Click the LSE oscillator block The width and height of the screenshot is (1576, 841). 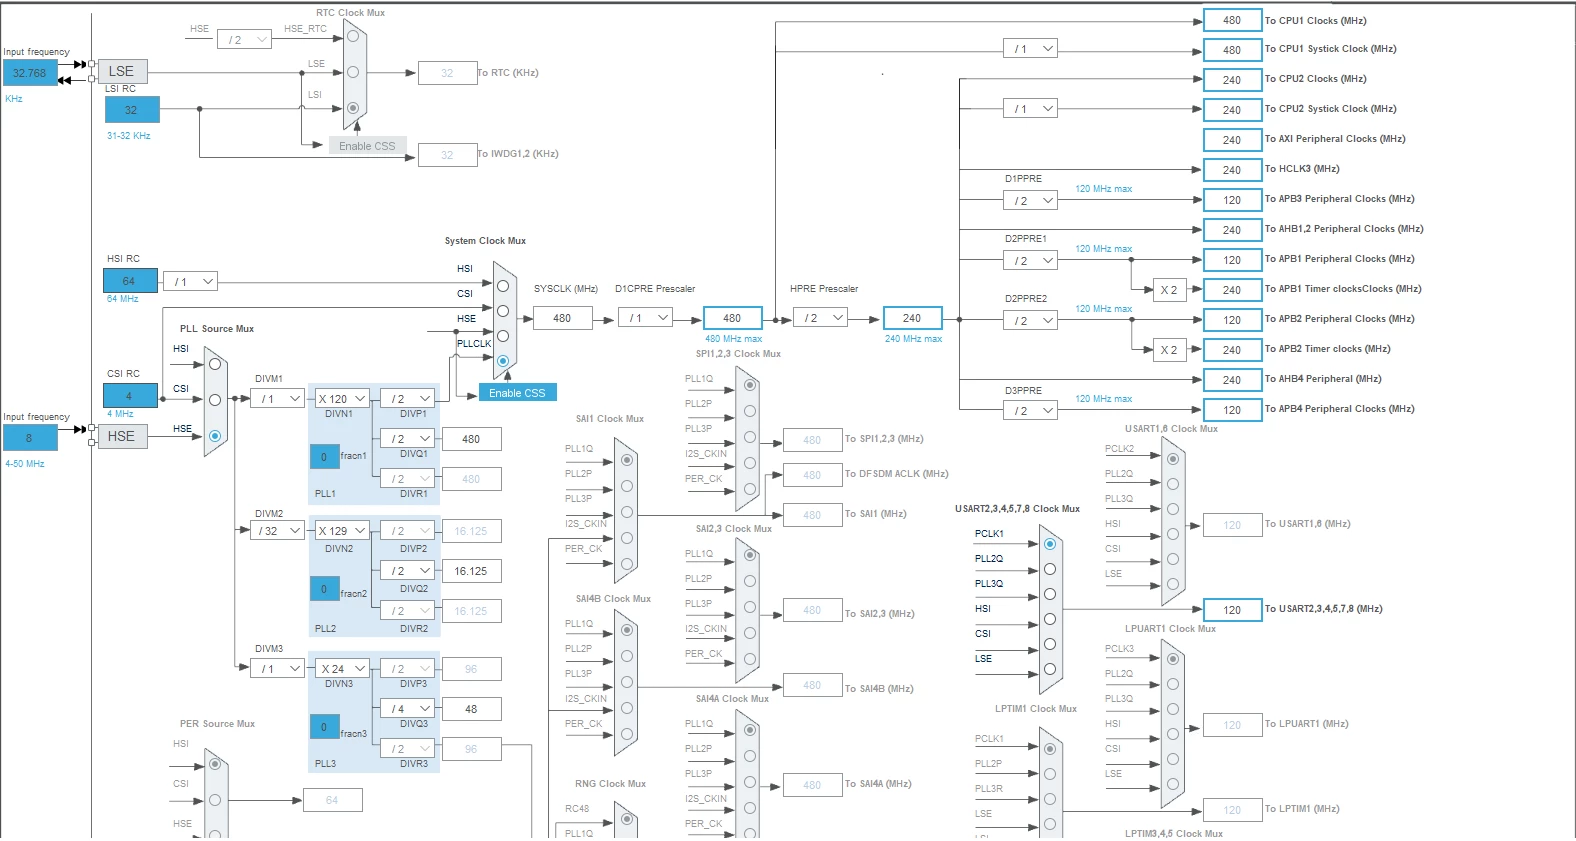click(122, 71)
